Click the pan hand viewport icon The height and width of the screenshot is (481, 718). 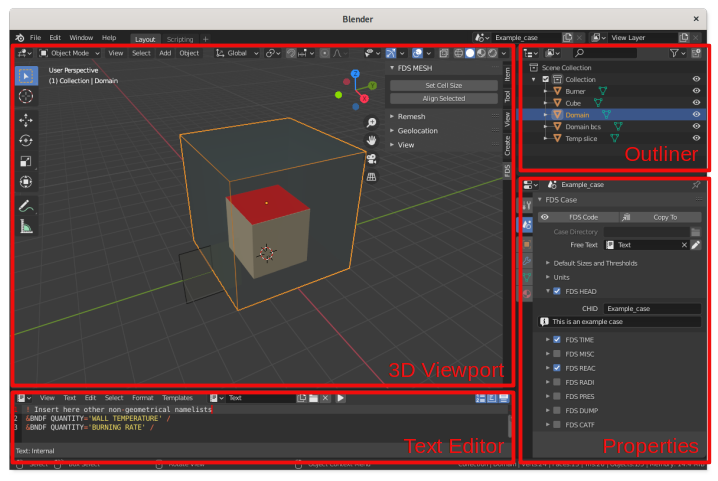[371, 140]
